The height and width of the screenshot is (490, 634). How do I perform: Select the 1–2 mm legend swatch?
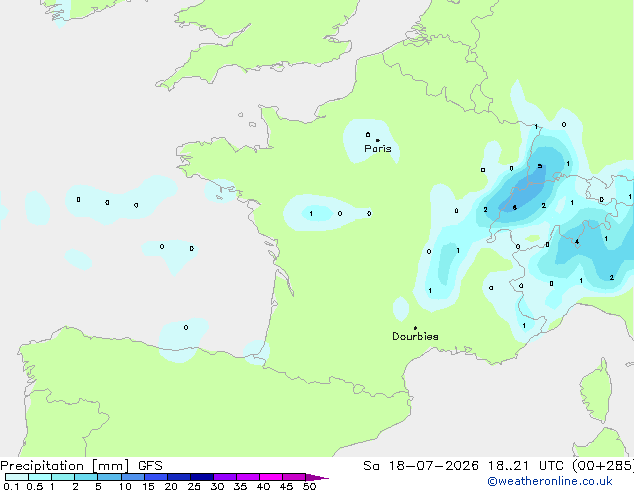pyautogui.click(x=63, y=477)
